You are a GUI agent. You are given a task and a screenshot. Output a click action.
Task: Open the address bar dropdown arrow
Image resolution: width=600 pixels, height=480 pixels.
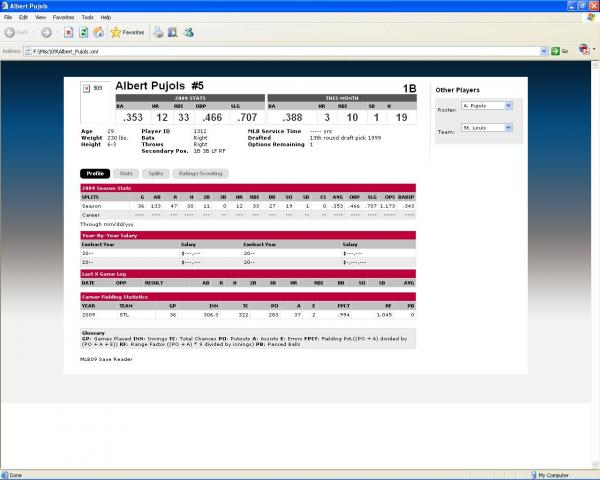[x=544, y=51]
